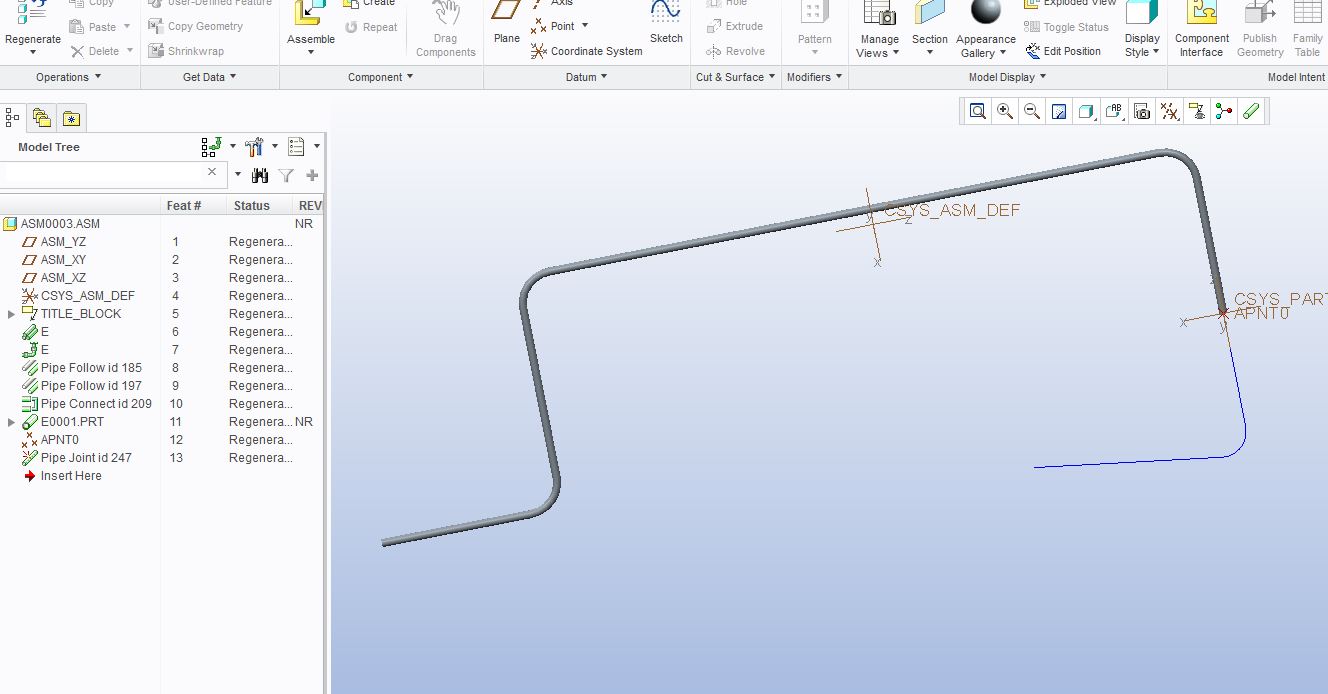Toggle spin center icon in graphics toolbar
This screenshot has height=694, width=1328.
[1224, 112]
